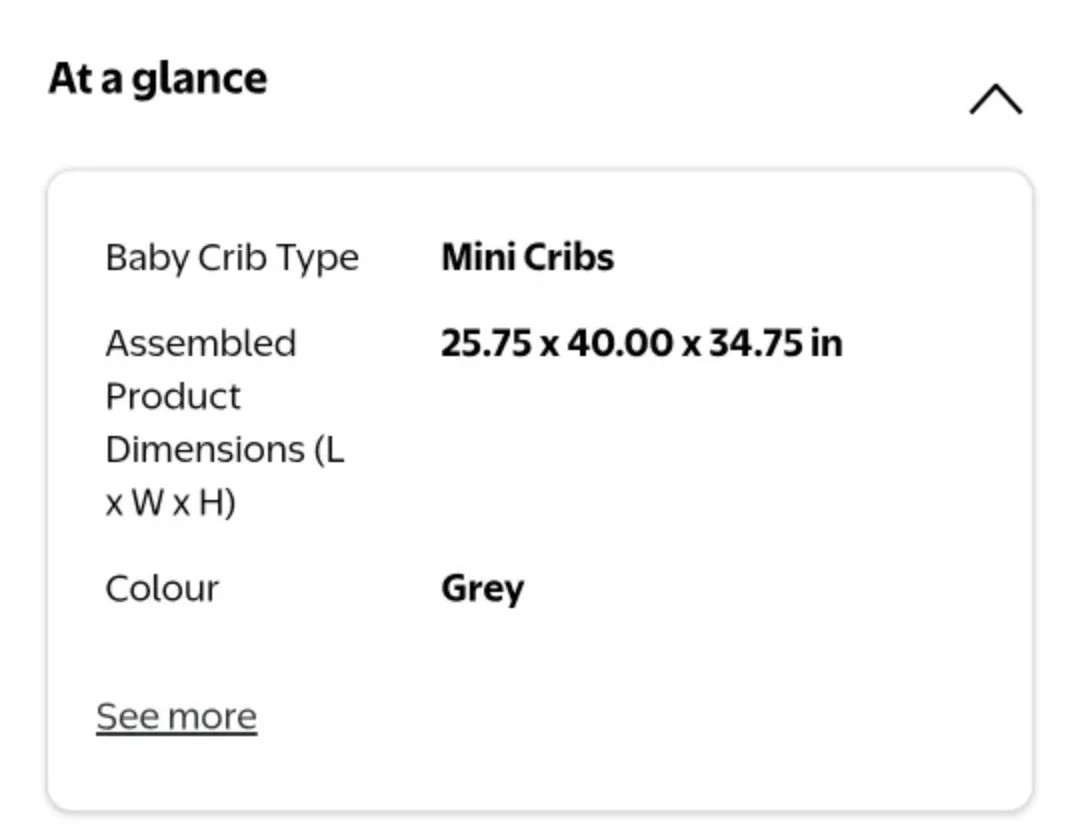The width and height of the screenshot is (1080, 834).
Task: Click the At a glance heading
Action: pos(158,78)
